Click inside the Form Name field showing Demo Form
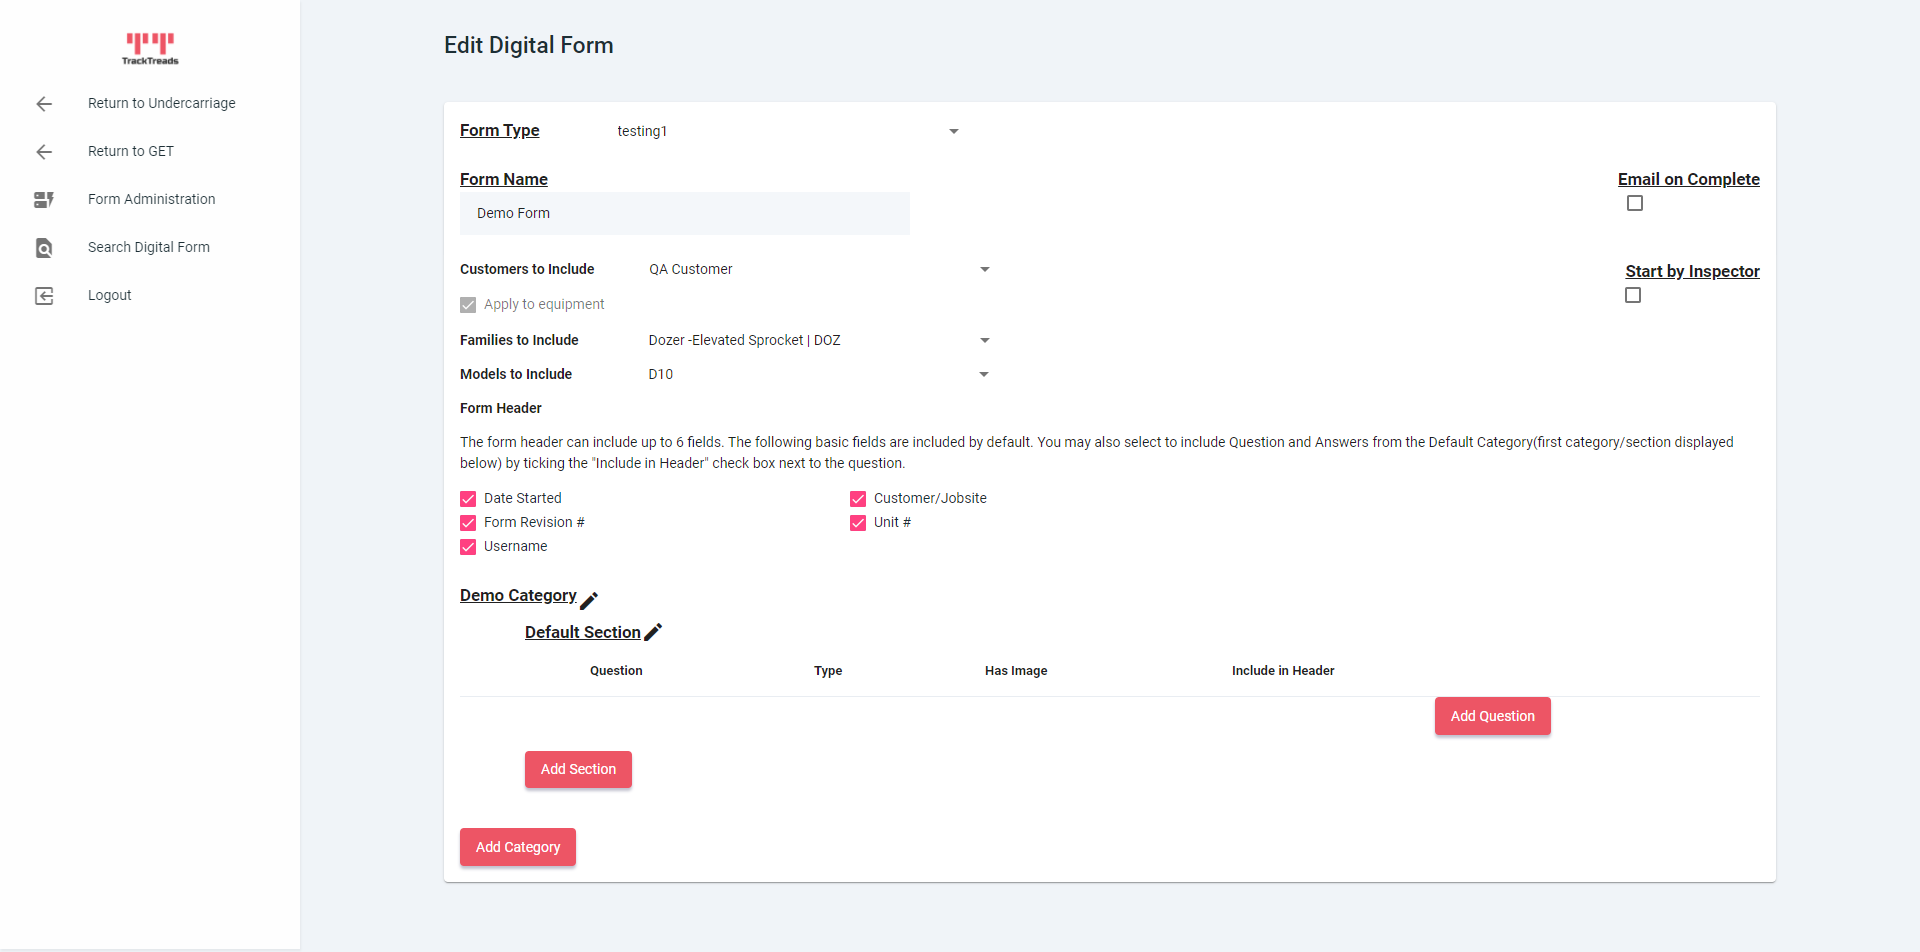The image size is (1920, 952). coord(684,213)
